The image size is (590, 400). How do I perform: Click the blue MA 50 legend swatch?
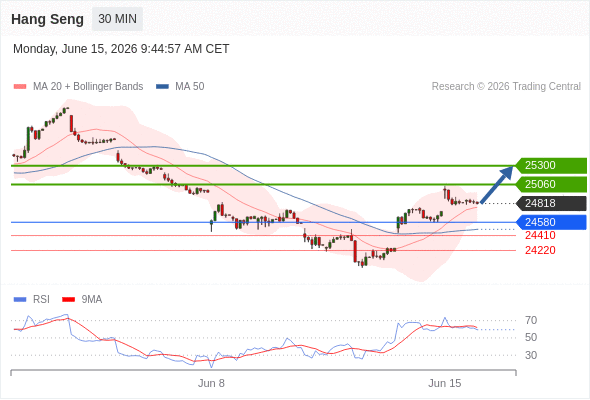pos(162,87)
